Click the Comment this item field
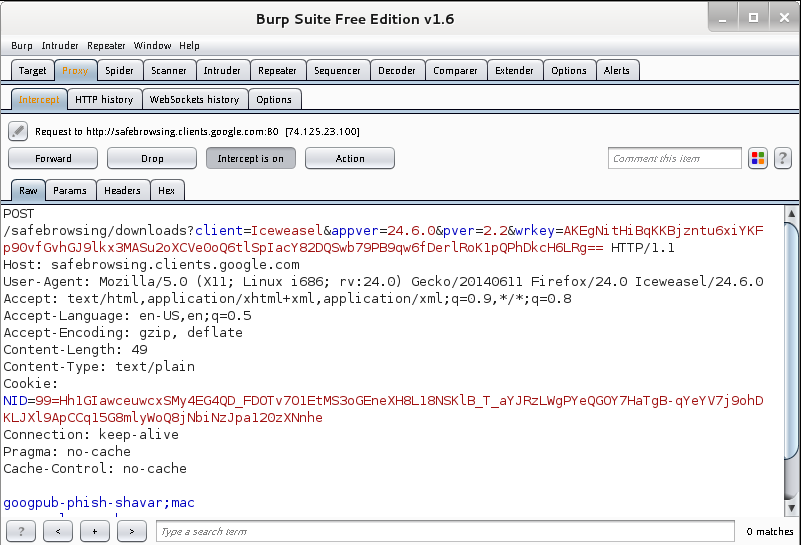The height and width of the screenshot is (545, 801). pyautogui.click(x=674, y=158)
